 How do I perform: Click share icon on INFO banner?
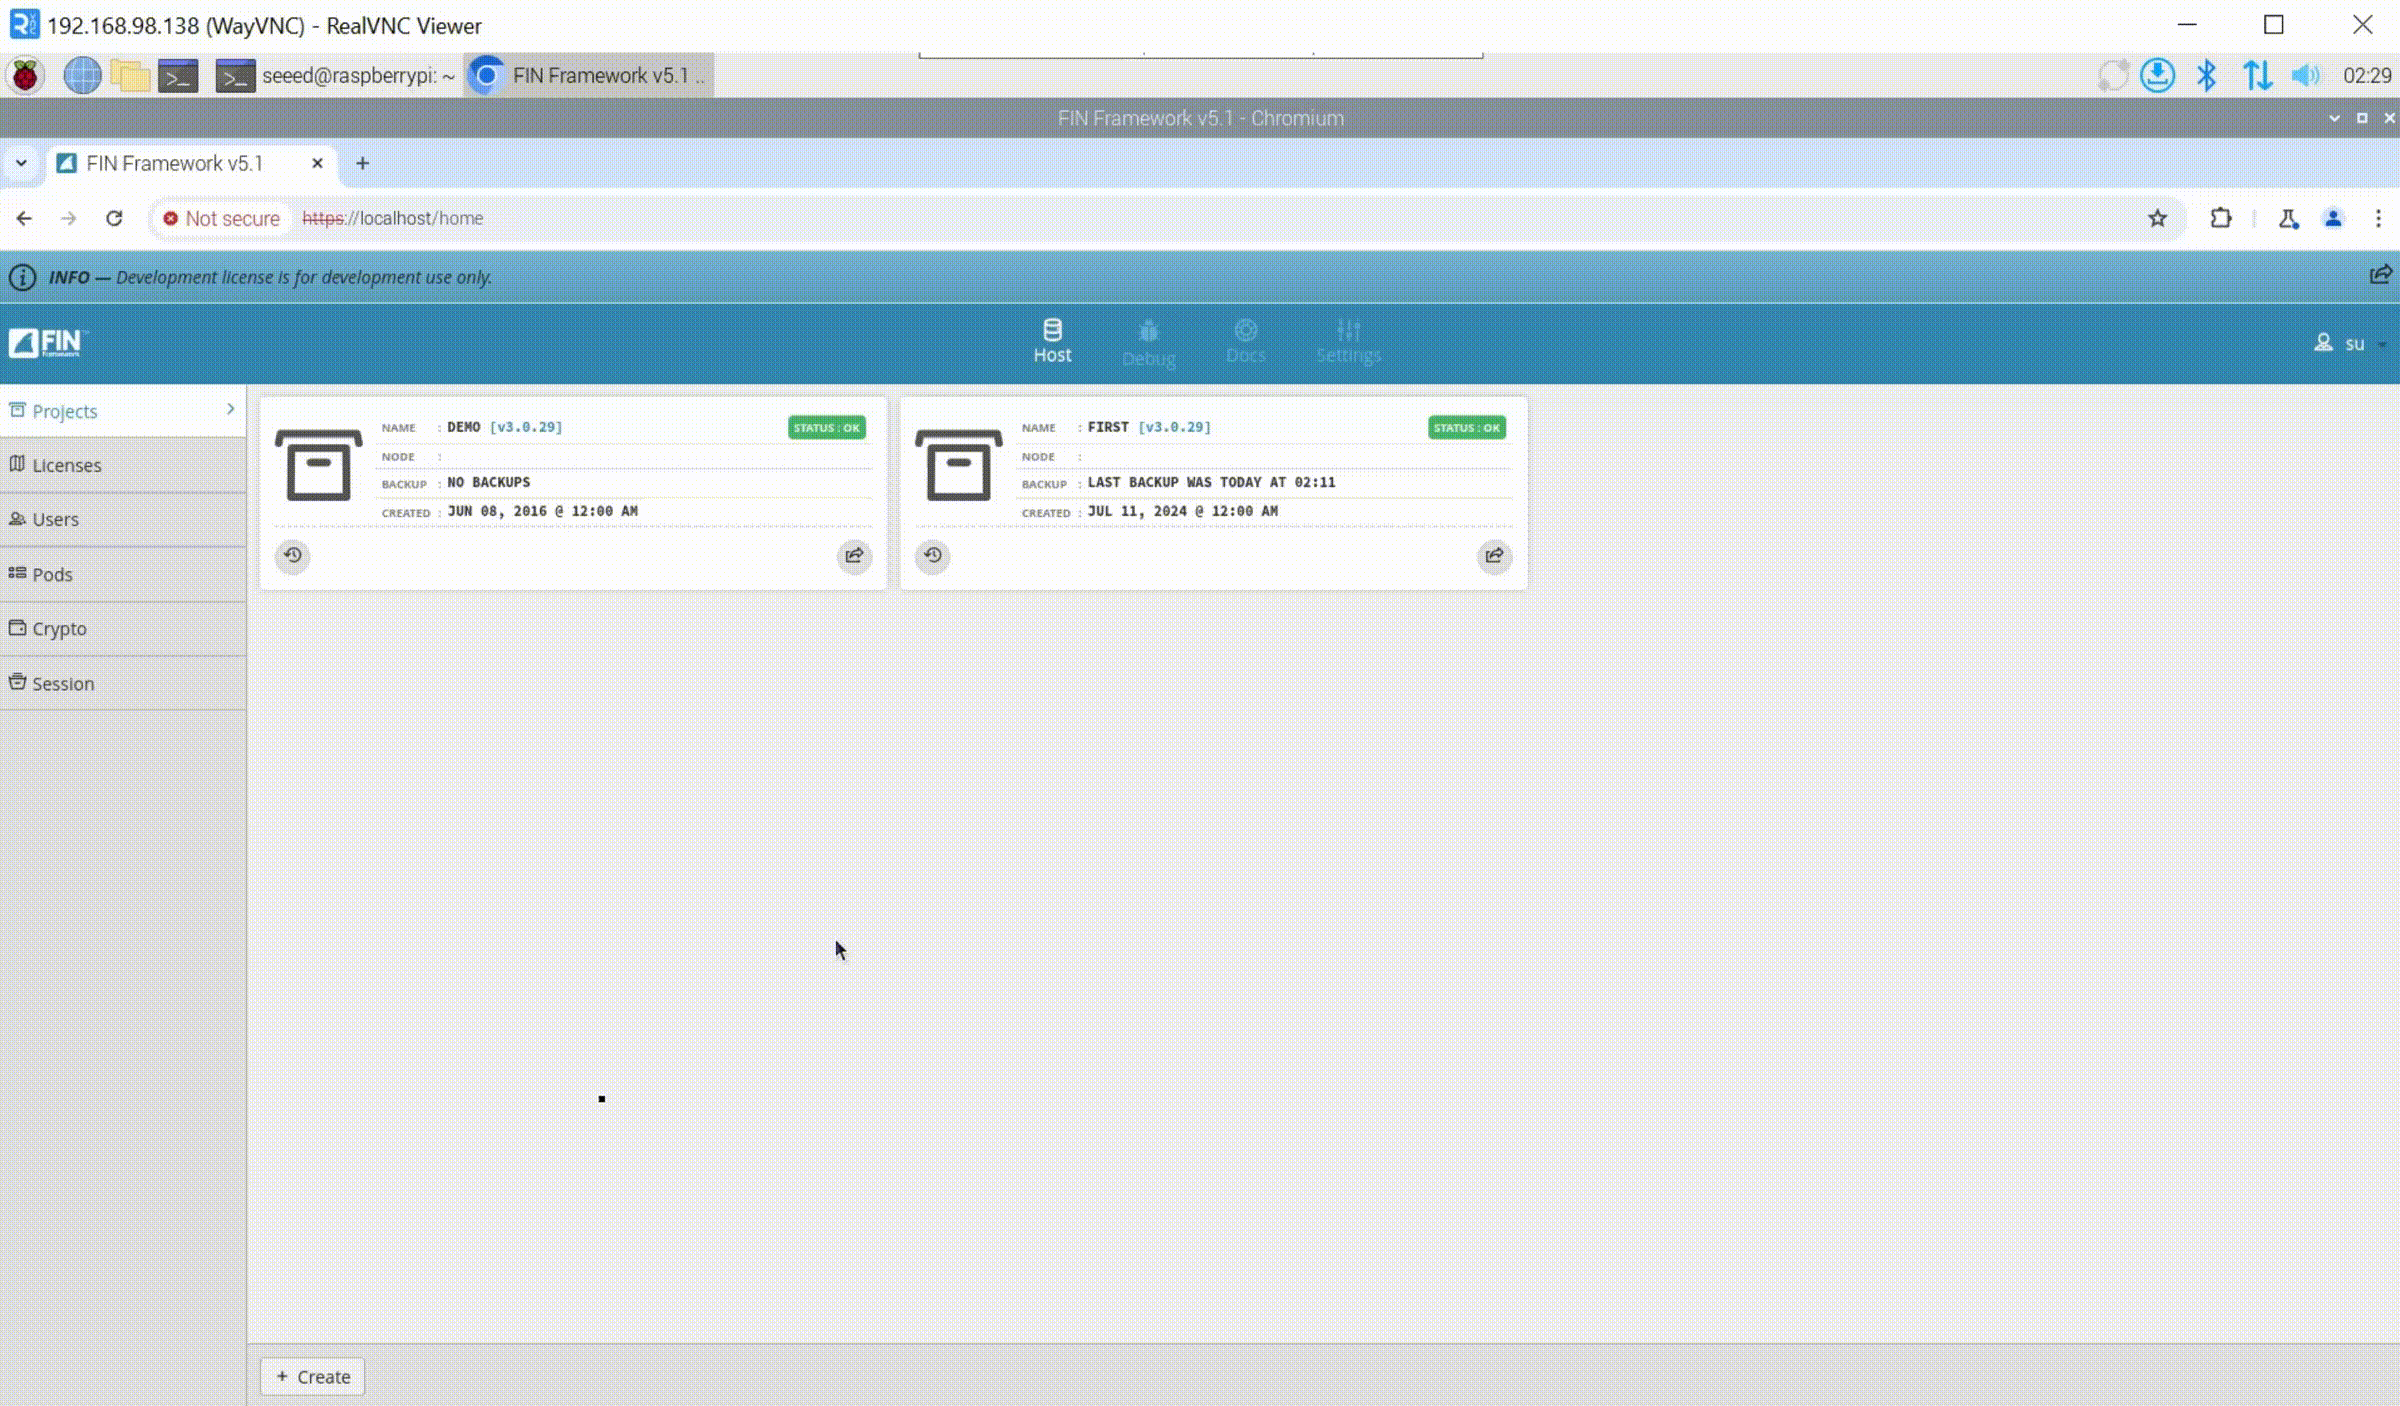click(x=2380, y=275)
